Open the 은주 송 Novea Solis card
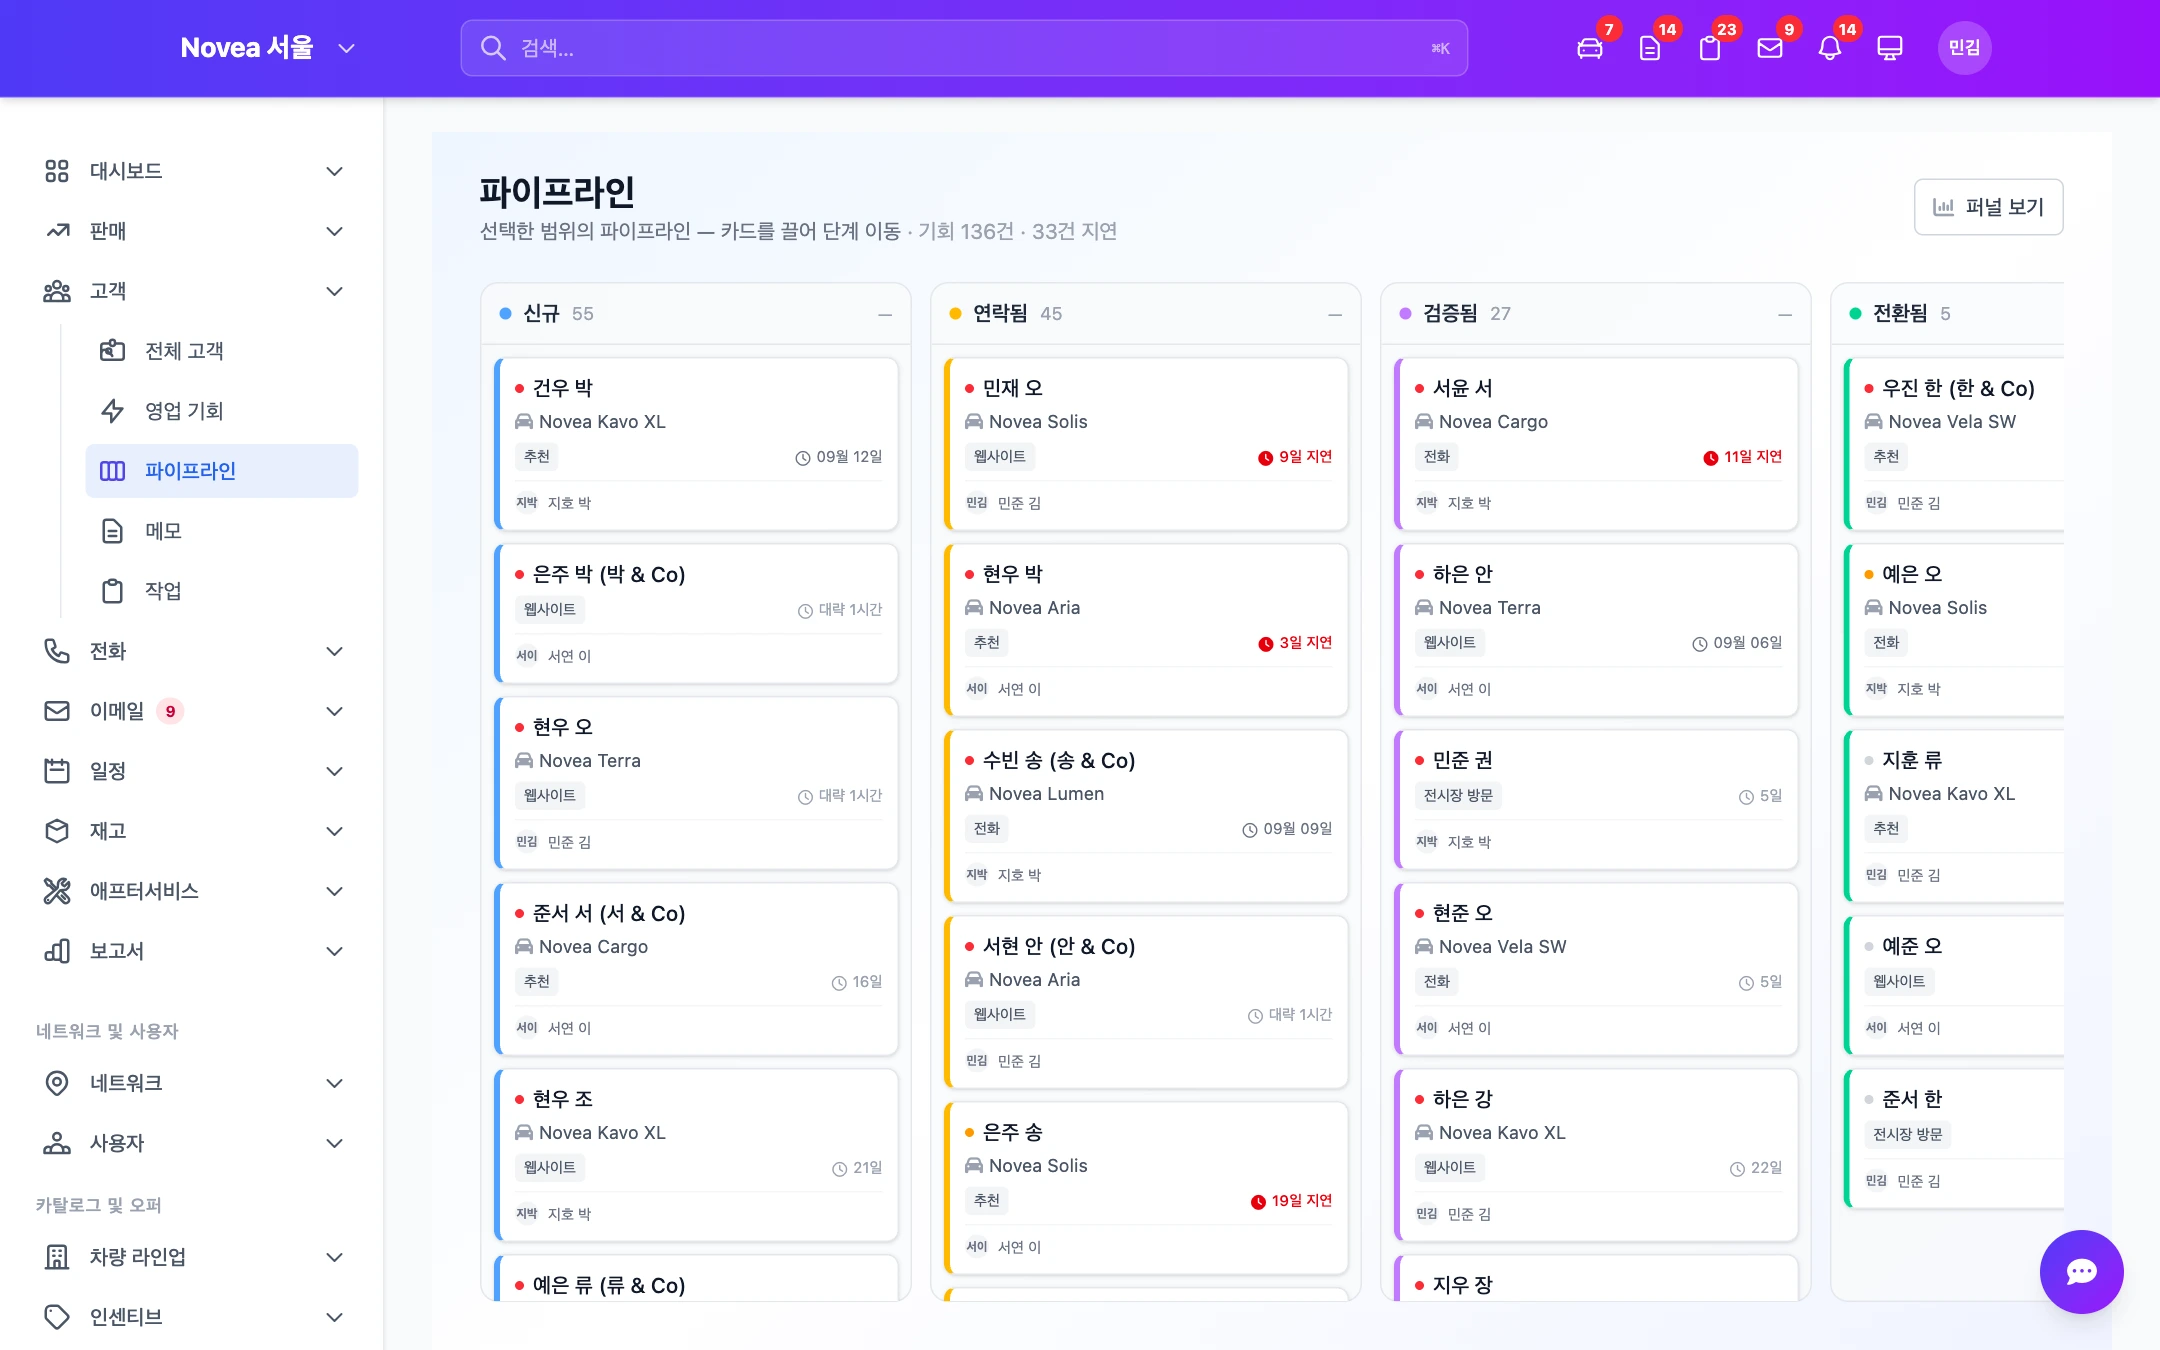The height and width of the screenshot is (1350, 2160). [x=1146, y=1188]
